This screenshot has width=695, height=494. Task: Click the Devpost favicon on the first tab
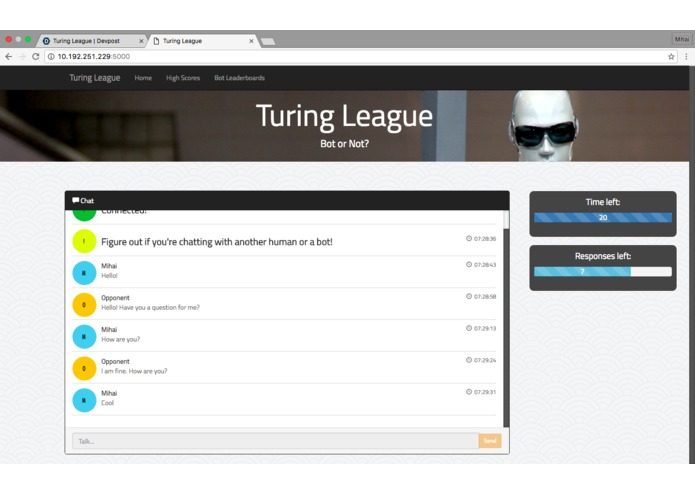tap(46, 41)
